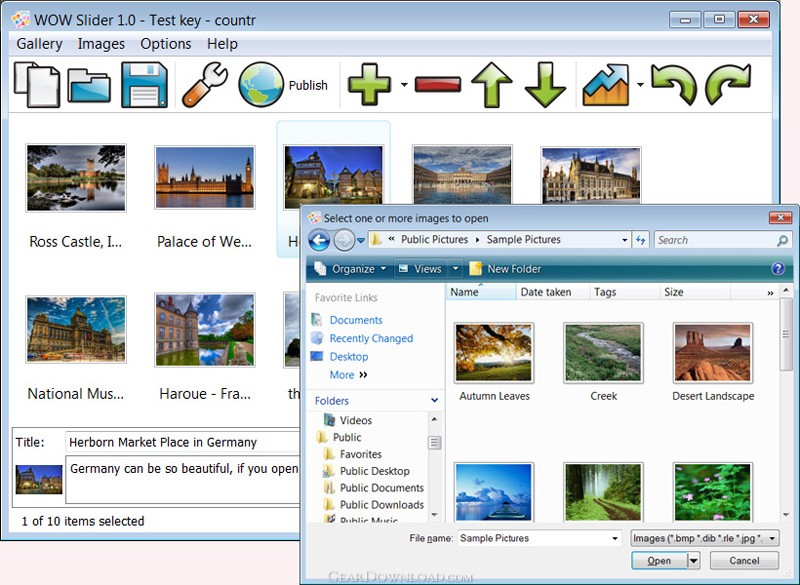Click the Publish globe icon
800x585 pixels.
coord(261,85)
